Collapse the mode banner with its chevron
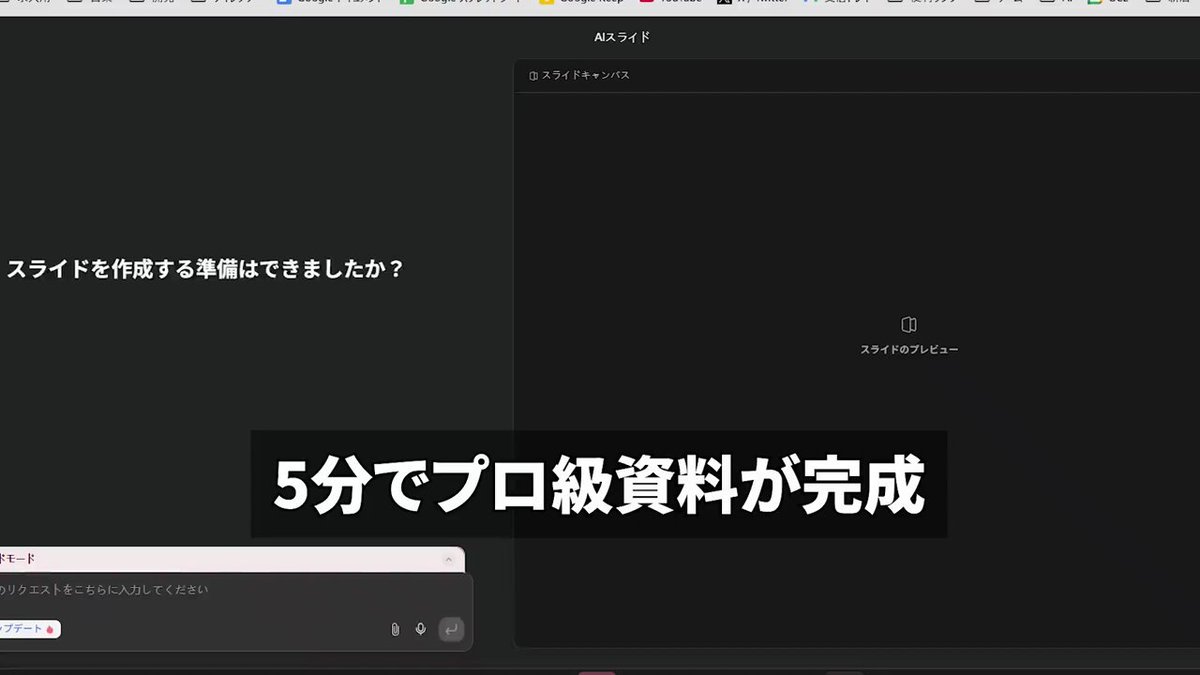This screenshot has width=1200, height=675. [448, 559]
